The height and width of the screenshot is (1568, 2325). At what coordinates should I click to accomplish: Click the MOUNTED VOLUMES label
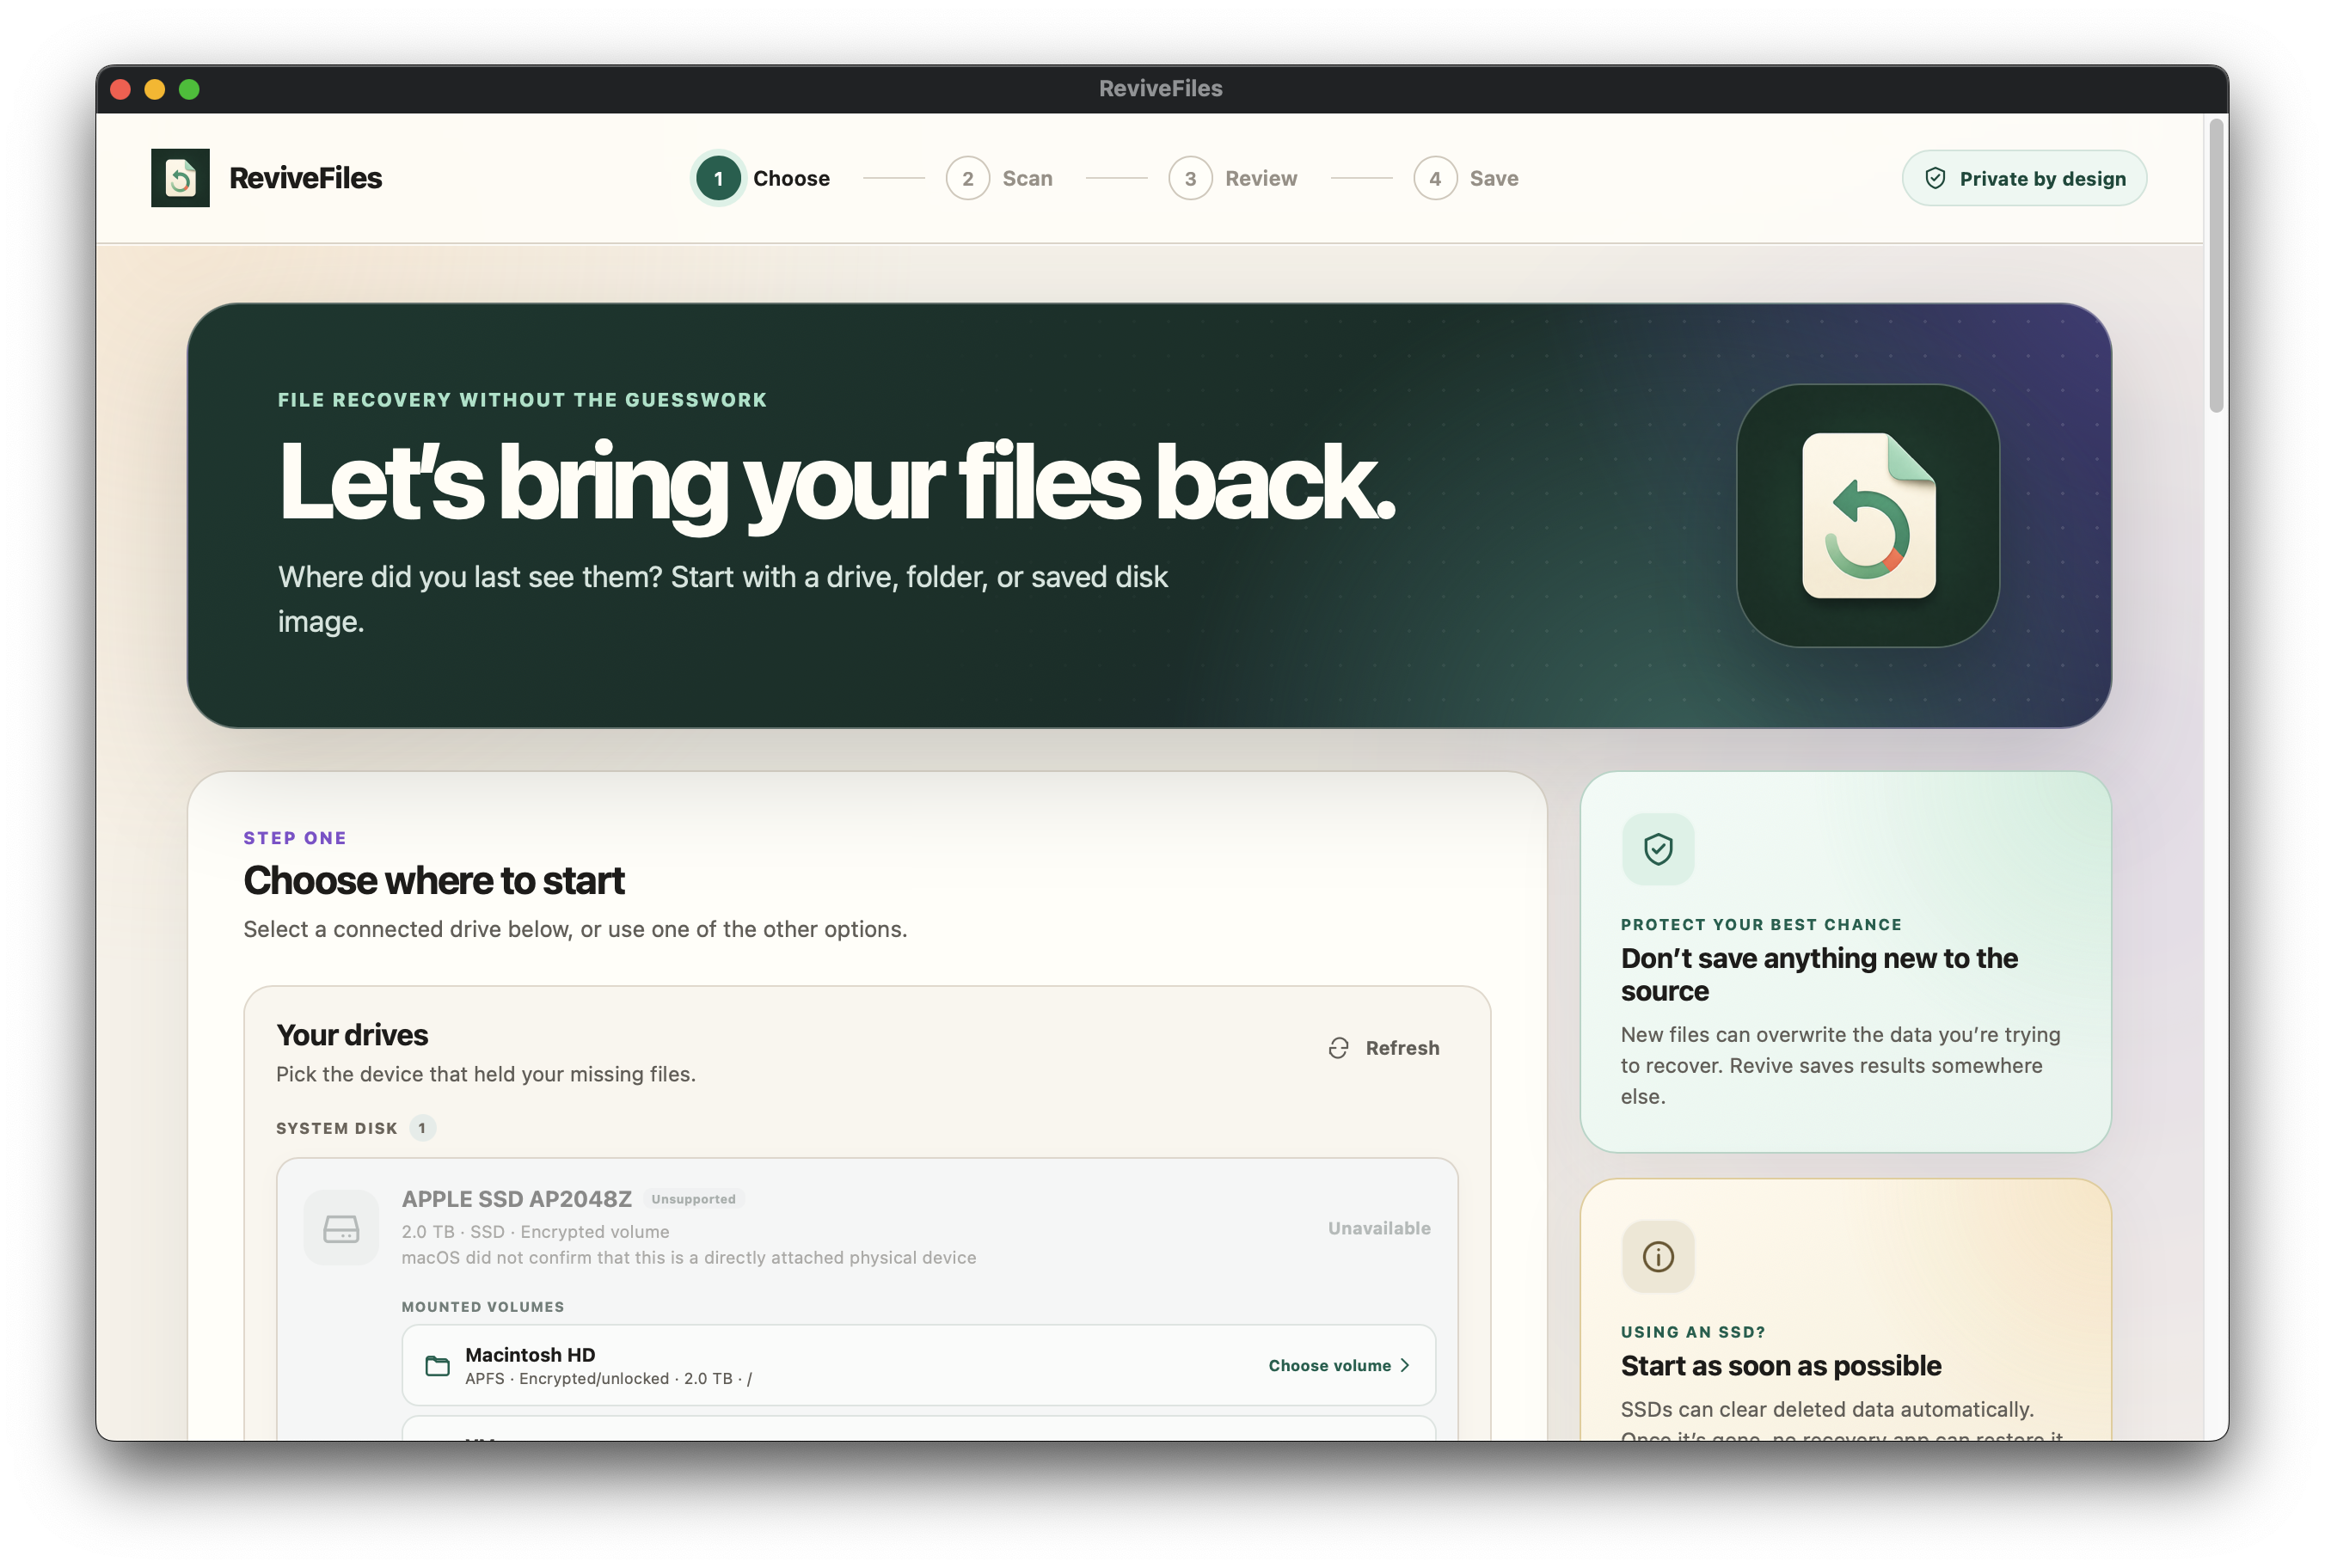(x=482, y=1307)
